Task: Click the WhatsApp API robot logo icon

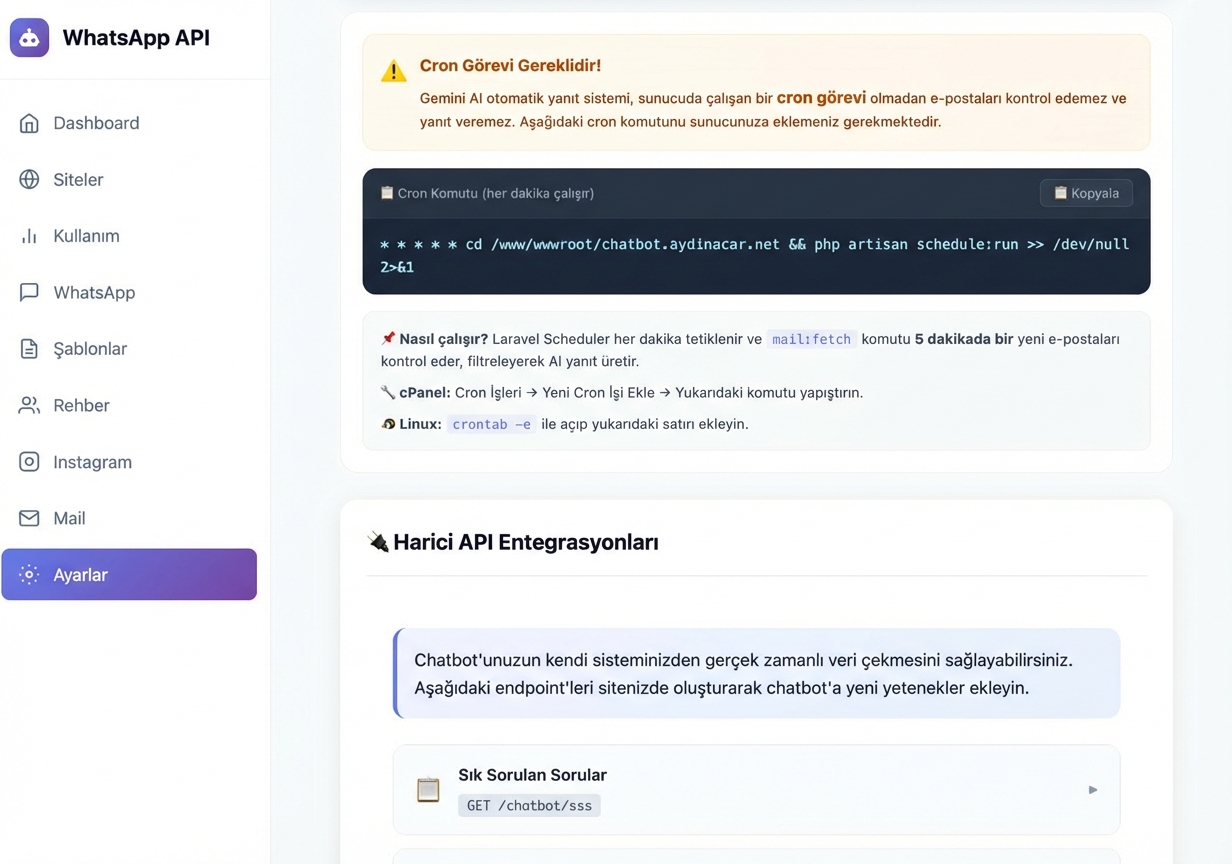Action: 29,38
